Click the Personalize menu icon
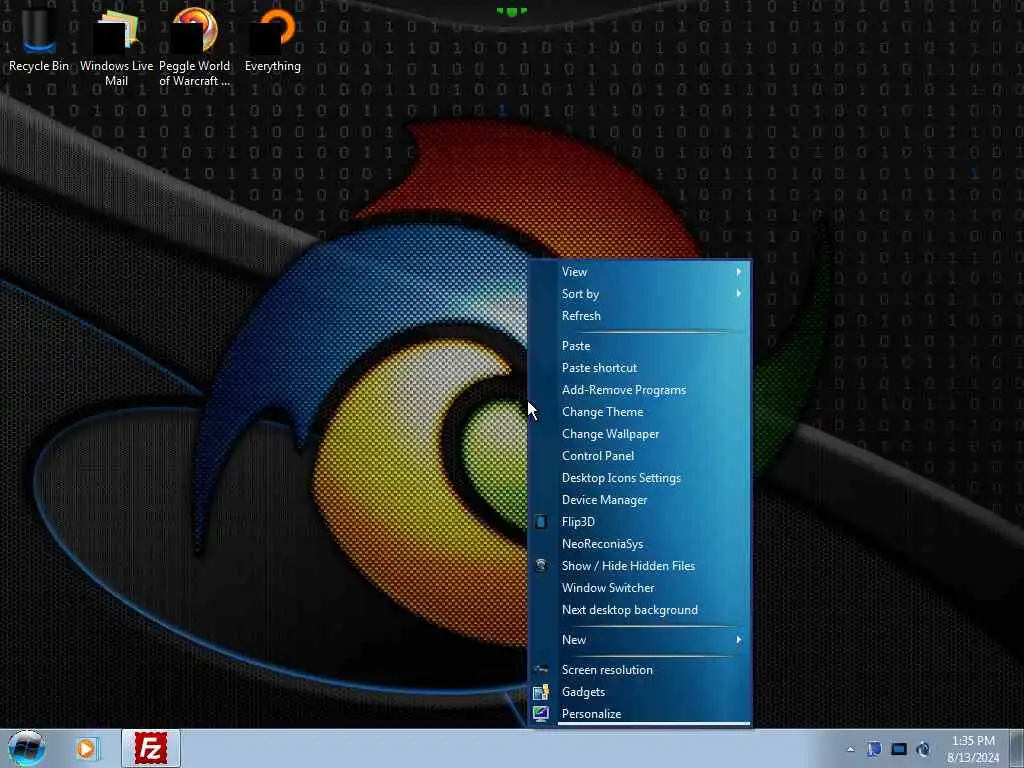 pos(541,714)
